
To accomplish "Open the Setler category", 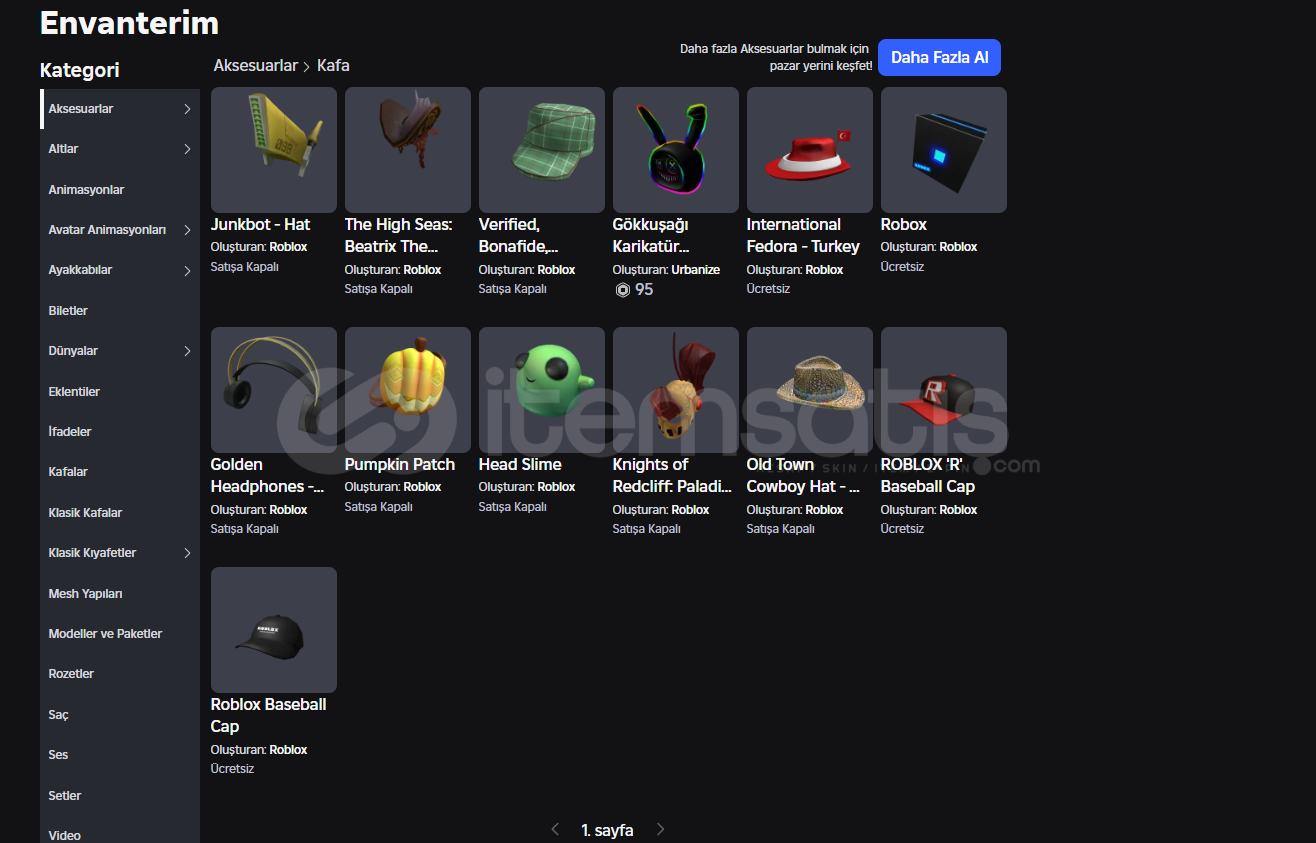I will (x=120, y=796).
